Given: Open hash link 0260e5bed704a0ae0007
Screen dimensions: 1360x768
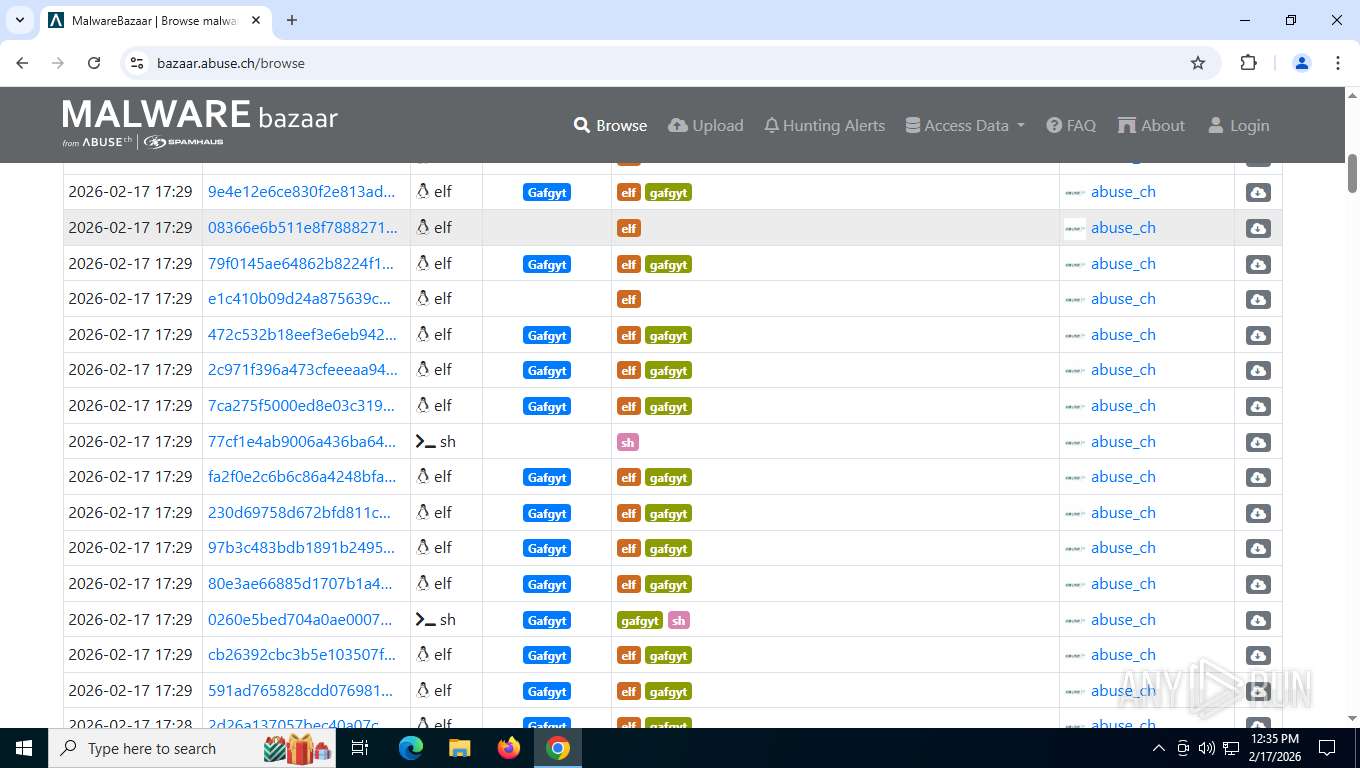Looking at the screenshot, I should click(302, 620).
